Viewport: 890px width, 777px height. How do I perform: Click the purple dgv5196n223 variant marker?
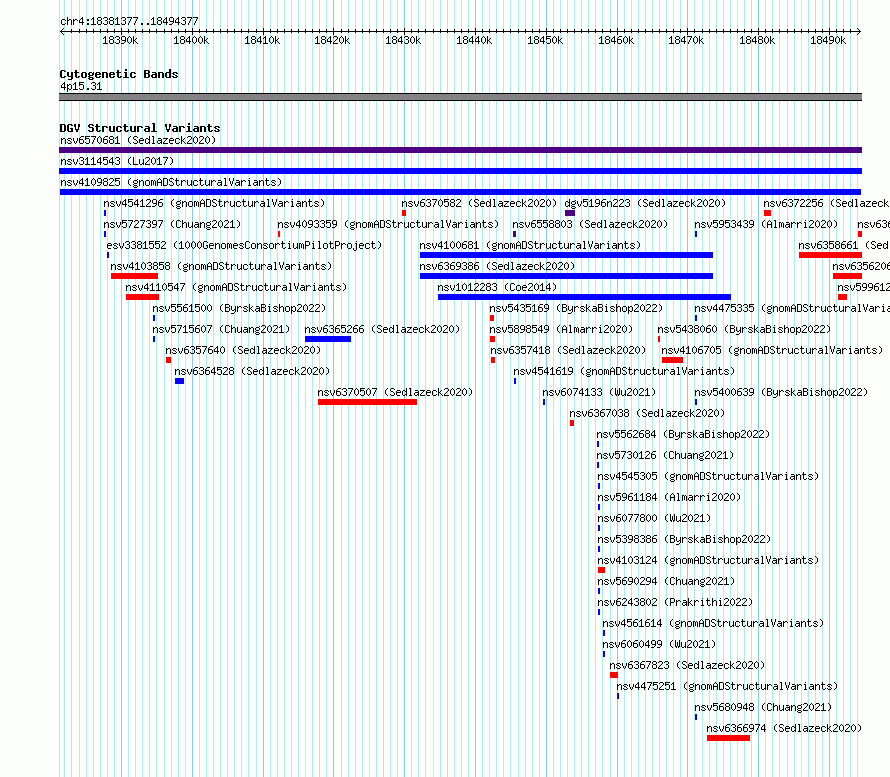[570, 213]
